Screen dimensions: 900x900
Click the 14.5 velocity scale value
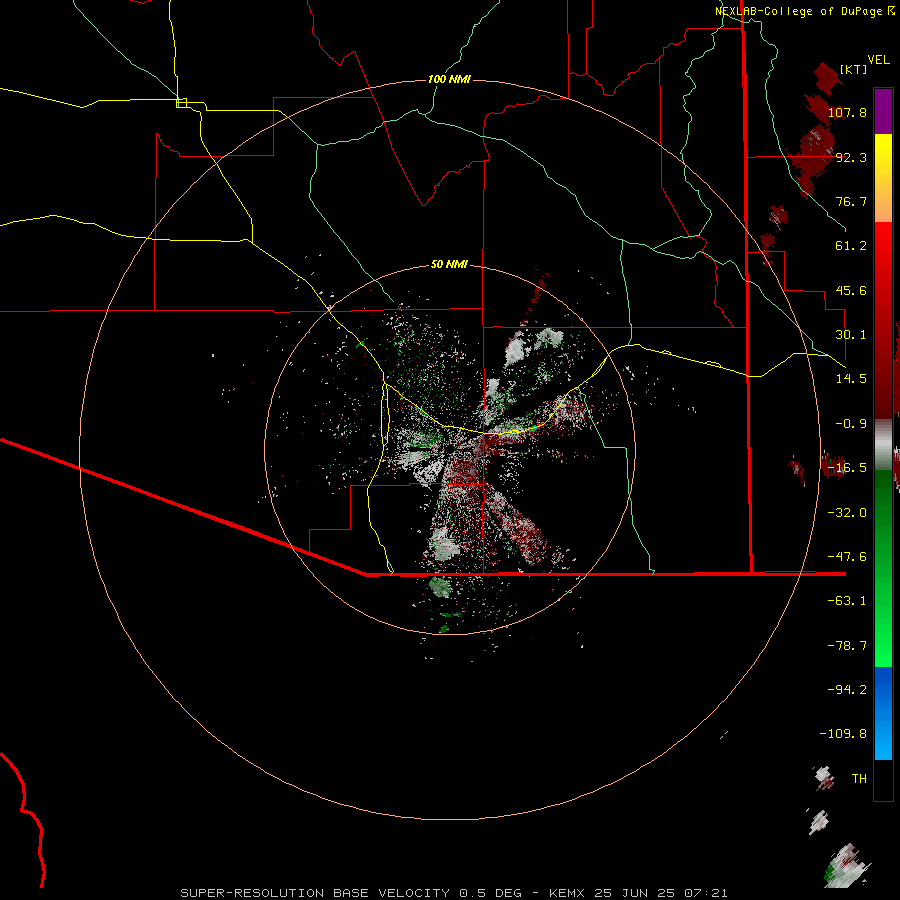[x=851, y=379]
